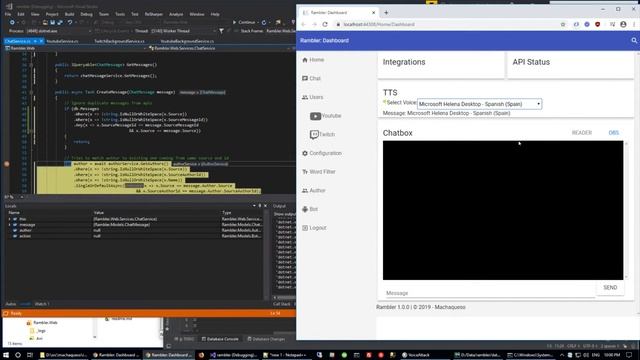
Task: Open the Chat page in the sidebar
Action: click(311, 78)
